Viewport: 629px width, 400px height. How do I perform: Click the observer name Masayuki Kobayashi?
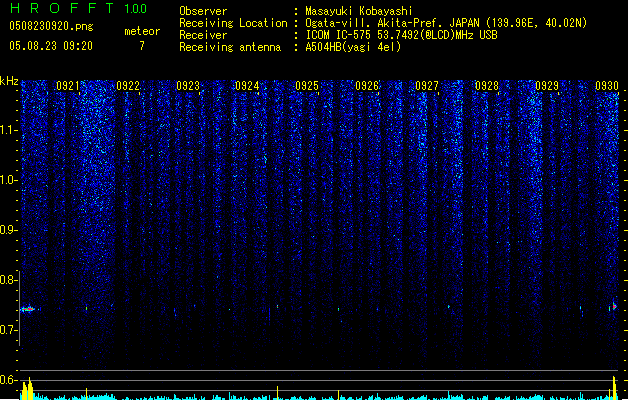[x=359, y=11]
